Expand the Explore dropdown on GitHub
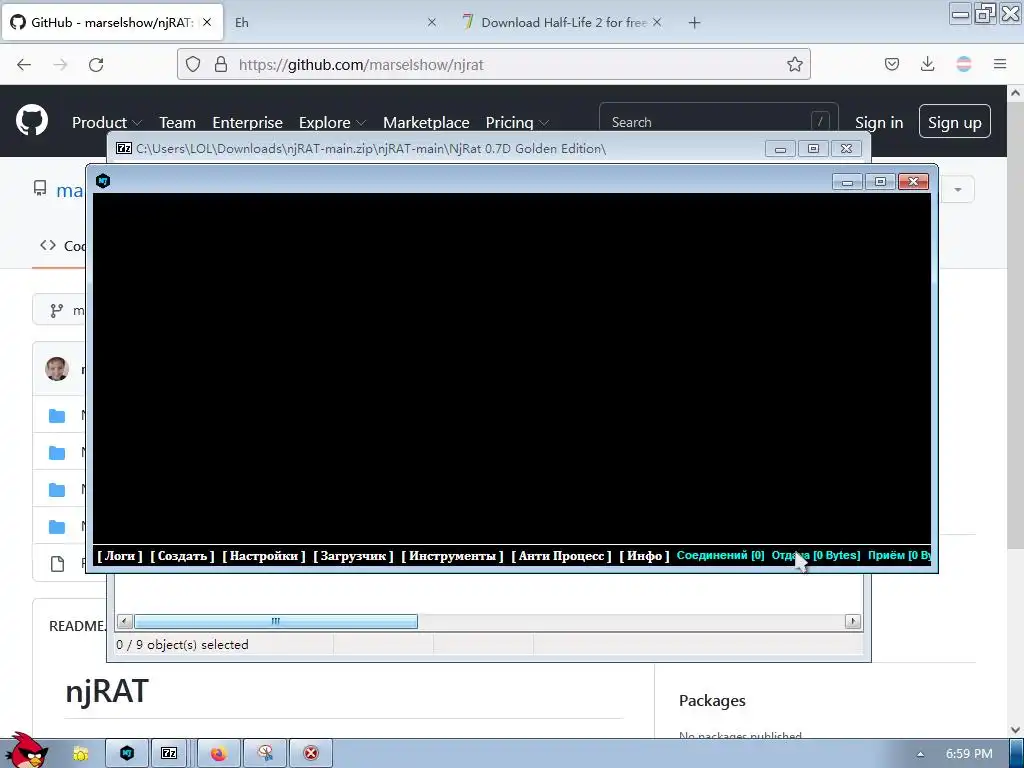The width and height of the screenshot is (1024, 768). [332, 122]
